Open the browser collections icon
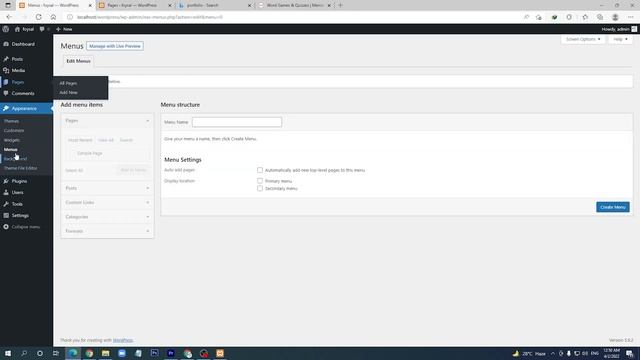 [x=600, y=17]
